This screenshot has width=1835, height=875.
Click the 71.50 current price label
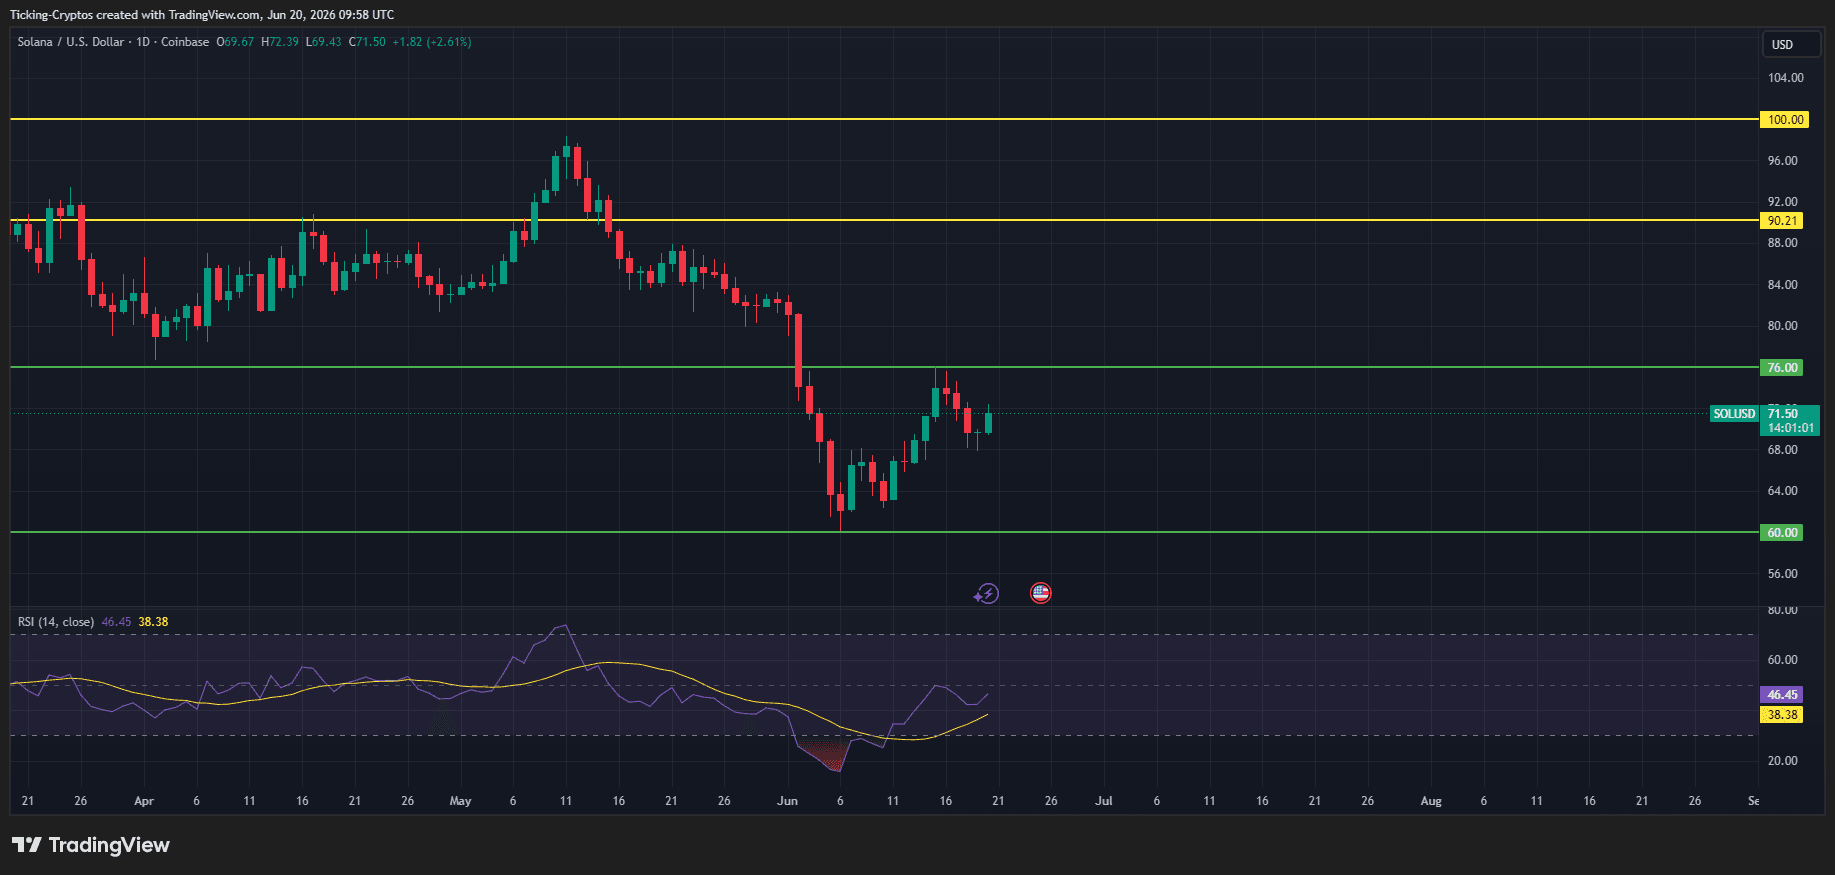coord(1782,413)
